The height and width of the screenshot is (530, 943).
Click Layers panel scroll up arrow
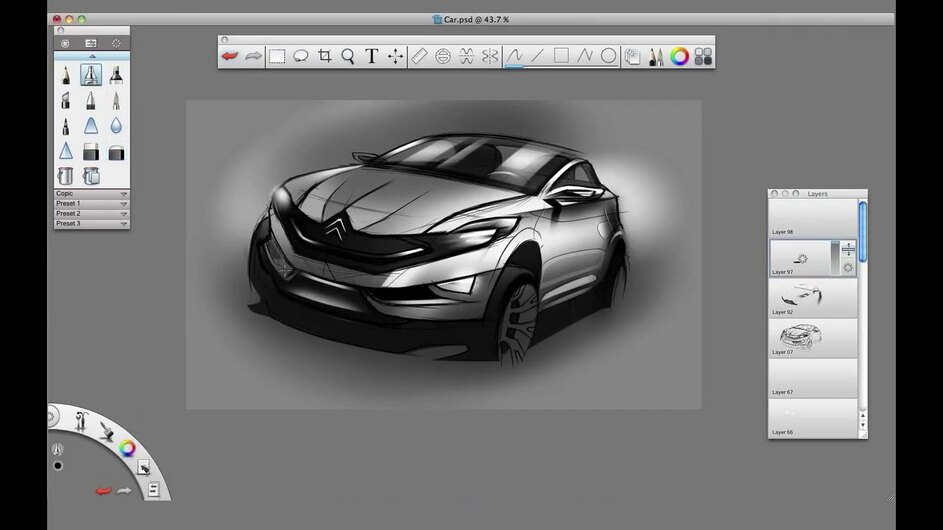863,416
